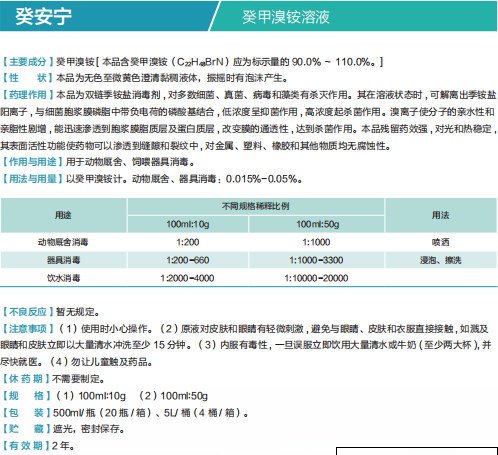Click the 【药理作用】 heading
The height and width of the screenshot is (455, 498).
point(28,95)
